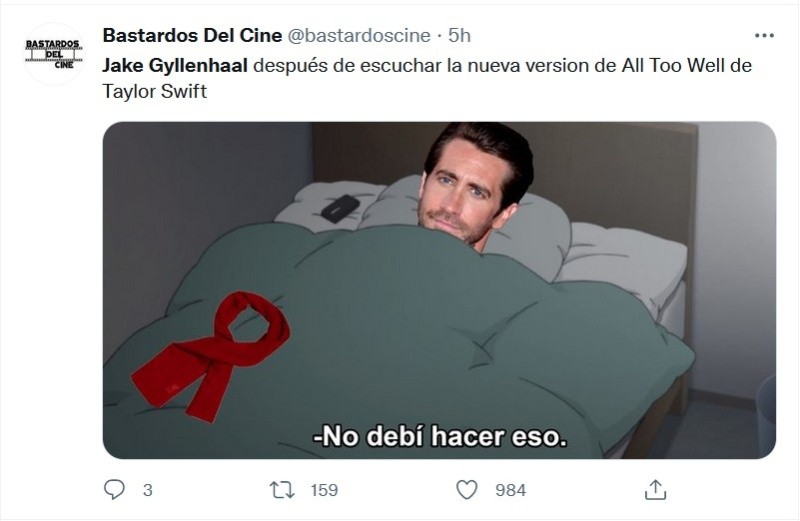Click the reply speech bubble icon
The height and width of the screenshot is (521, 800).
tap(114, 489)
